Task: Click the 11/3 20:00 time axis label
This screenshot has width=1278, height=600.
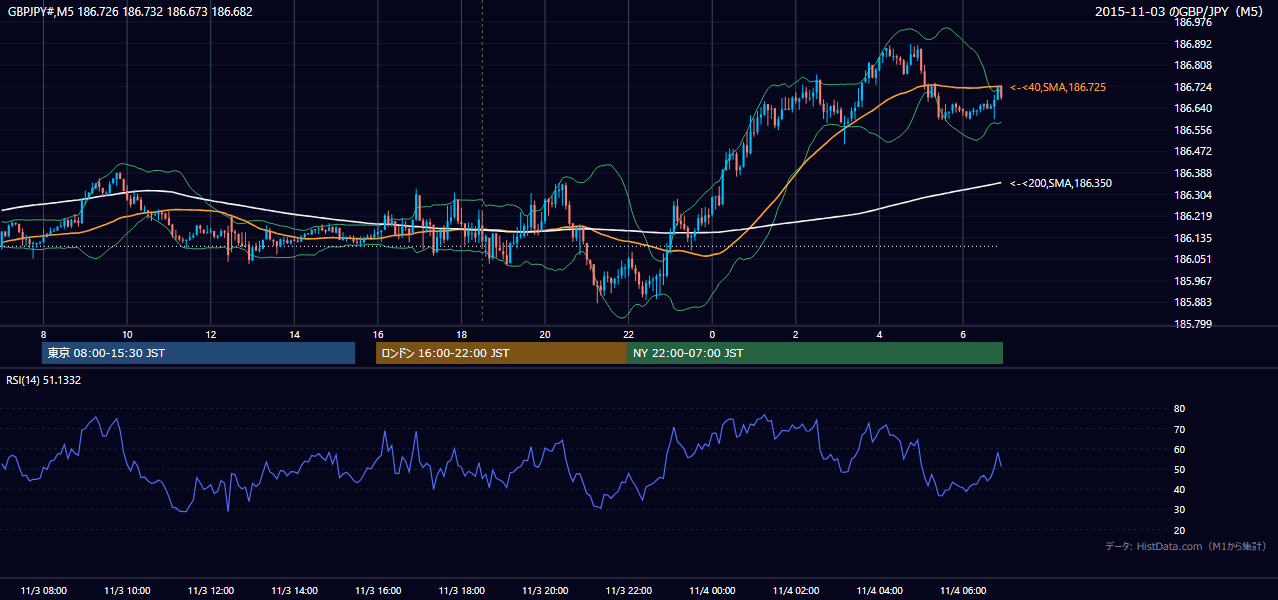Action: pyautogui.click(x=545, y=591)
